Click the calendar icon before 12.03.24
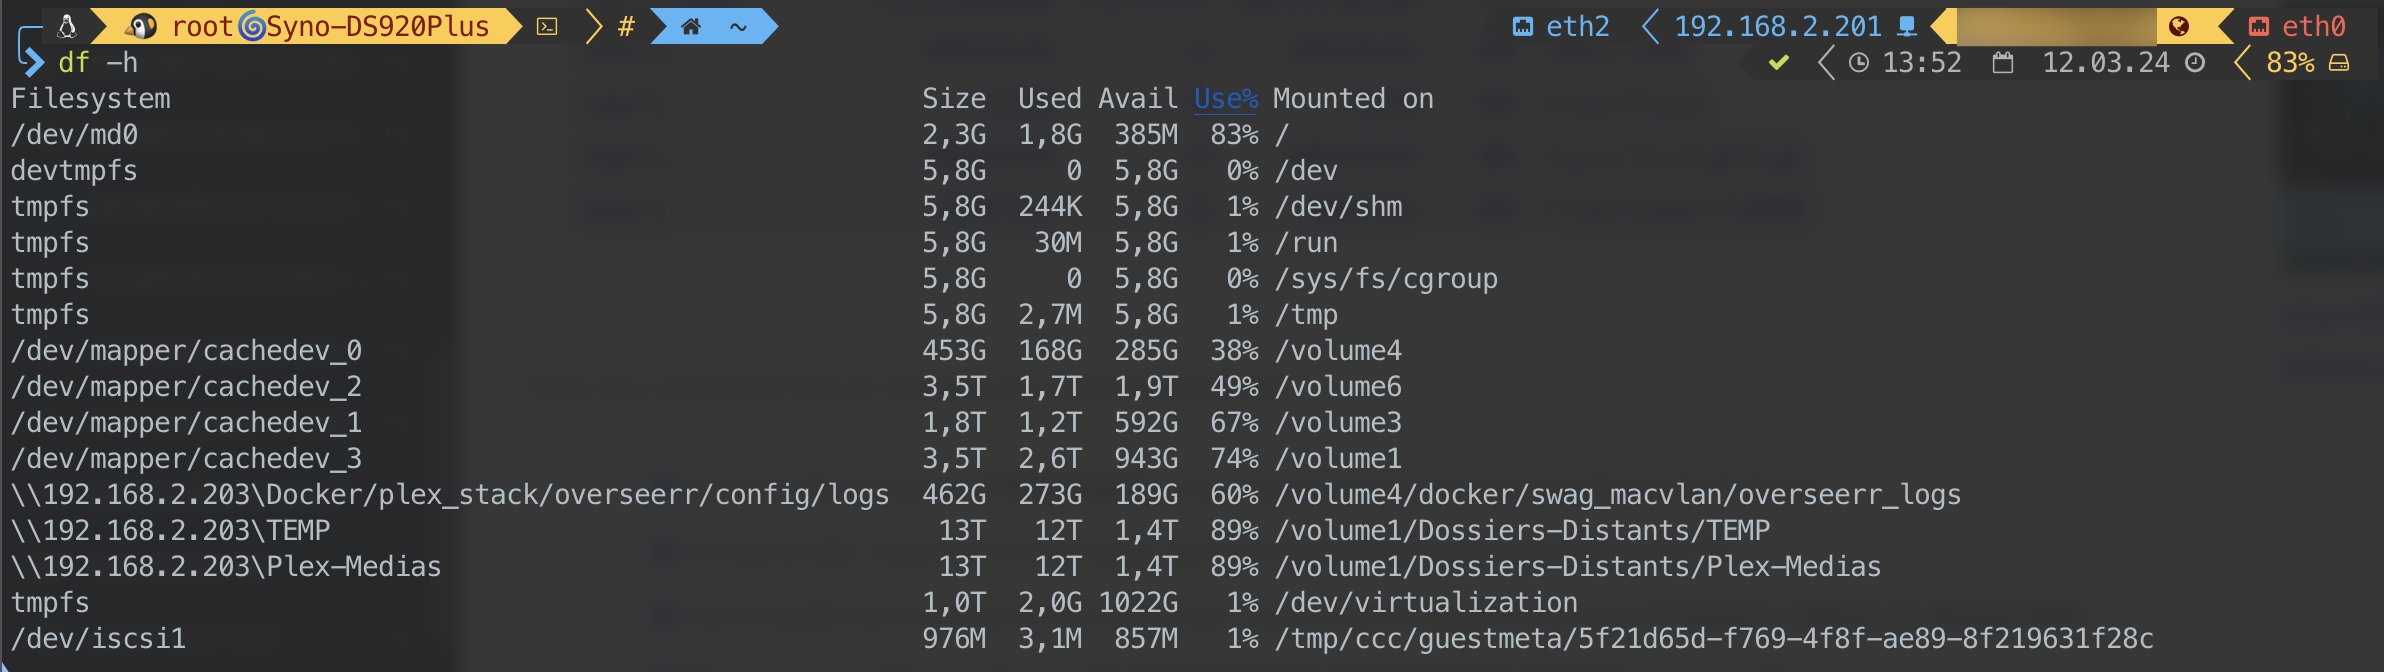The width and height of the screenshot is (2384, 672). [x=2003, y=63]
